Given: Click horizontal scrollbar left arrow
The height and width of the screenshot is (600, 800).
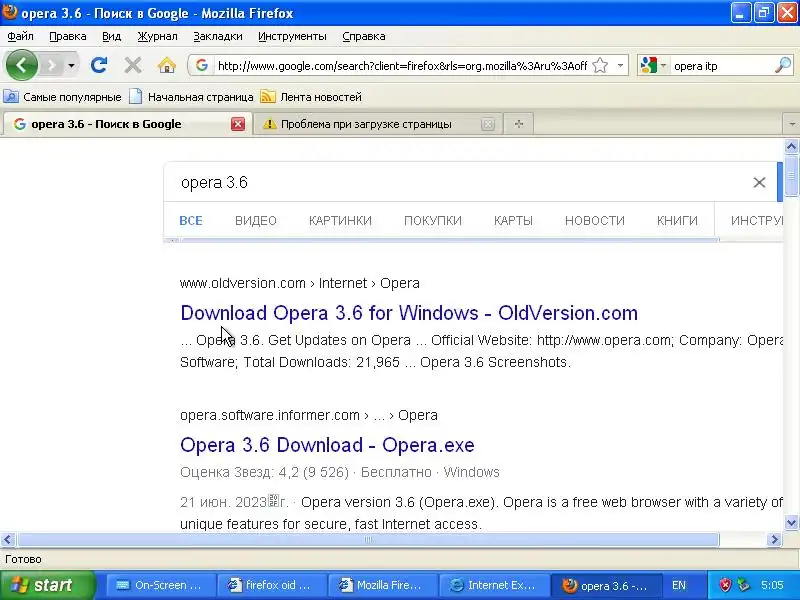Looking at the screenshot, I should coord(8,539).
